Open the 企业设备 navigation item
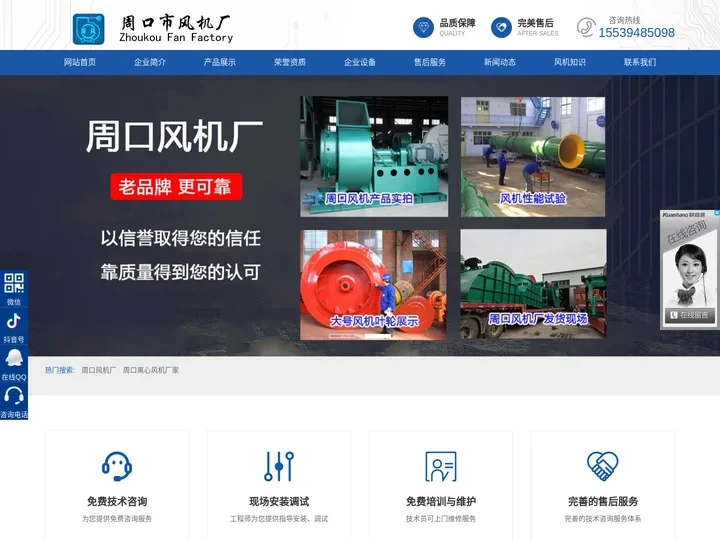 pos(360,62)
